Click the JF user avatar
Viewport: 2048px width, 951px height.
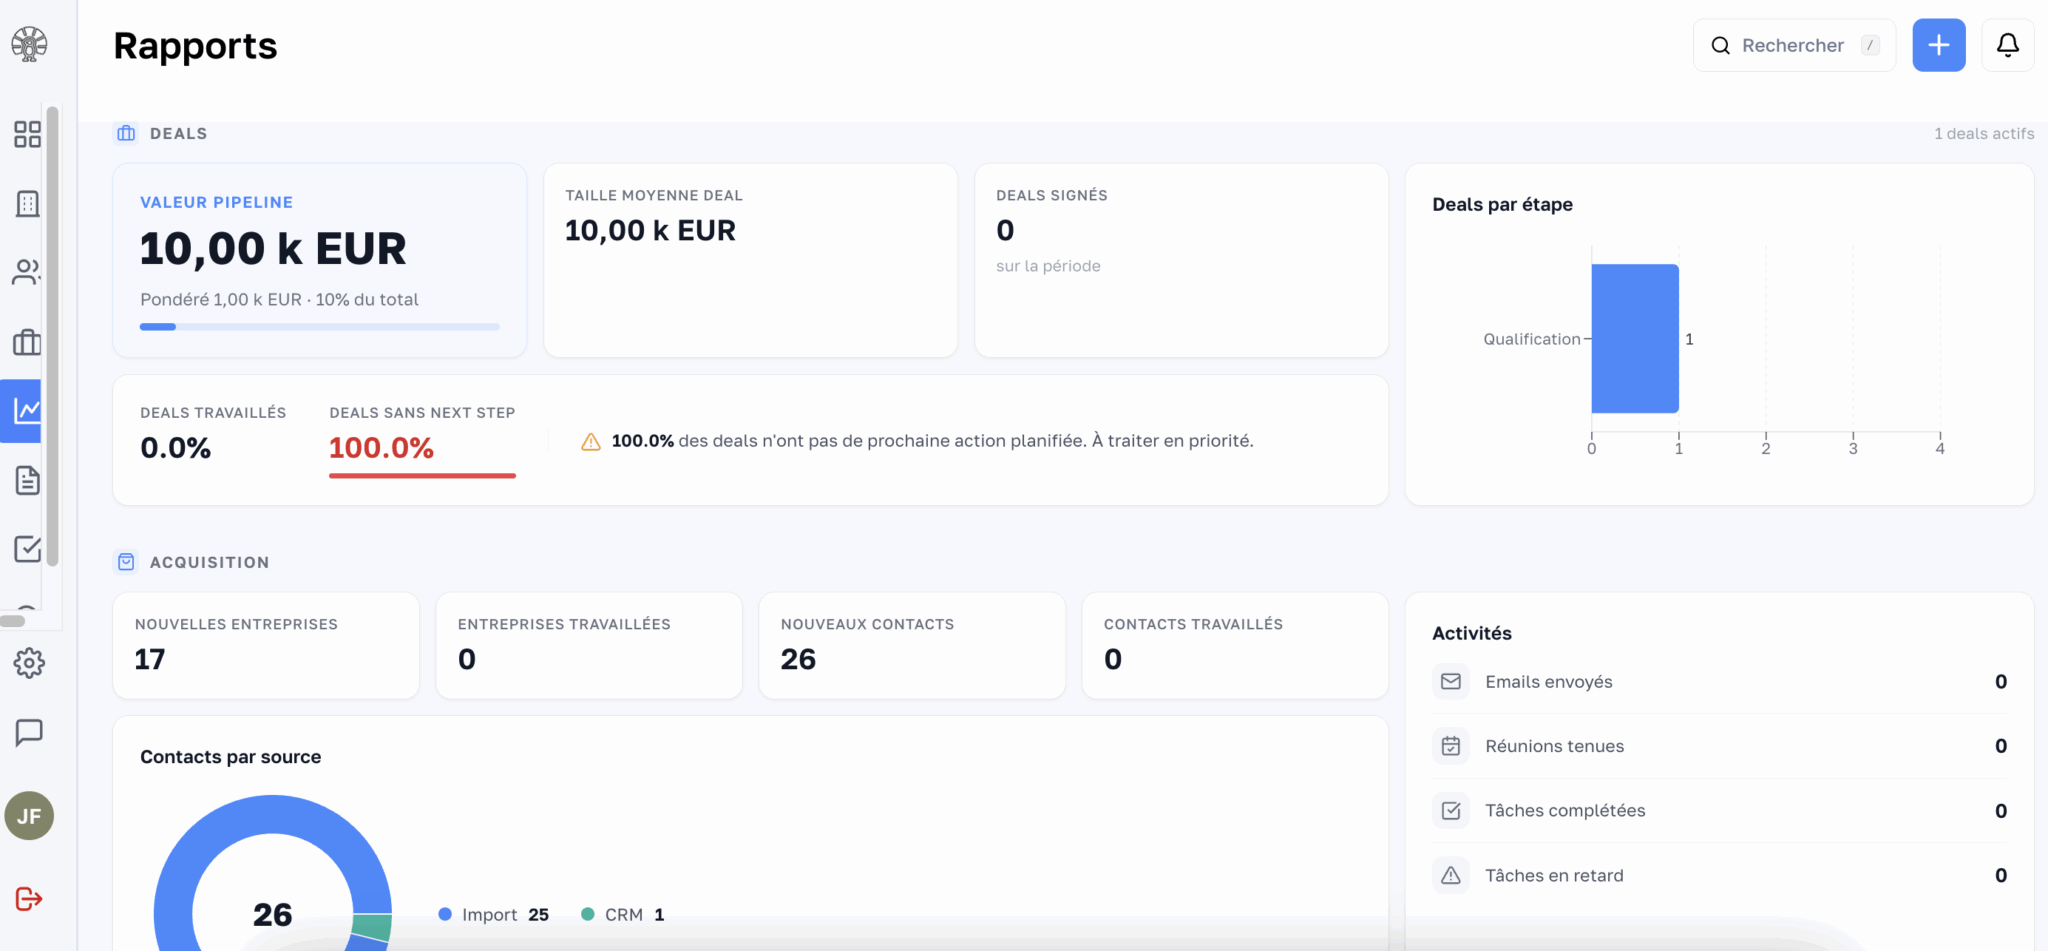click(29, 816)
